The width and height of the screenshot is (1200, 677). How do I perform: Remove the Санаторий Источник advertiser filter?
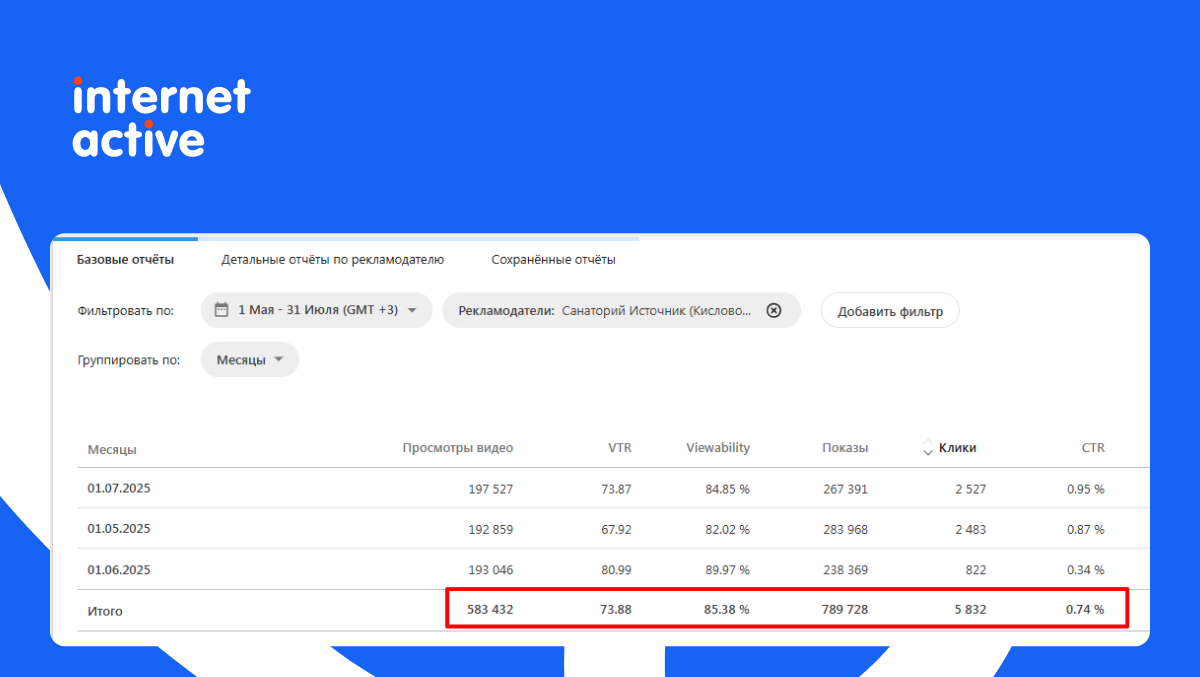point(773,310)
